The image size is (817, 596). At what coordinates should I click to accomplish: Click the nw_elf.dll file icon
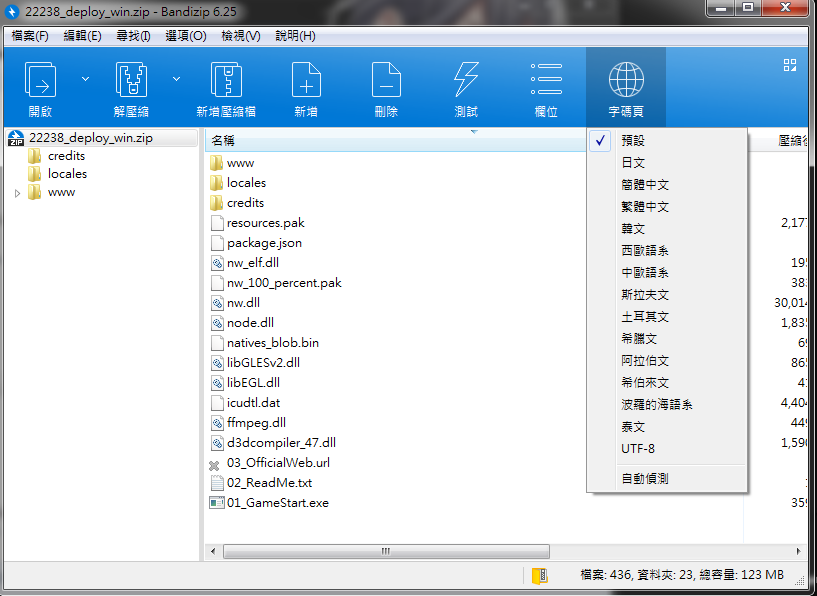[x=217, y=263]
